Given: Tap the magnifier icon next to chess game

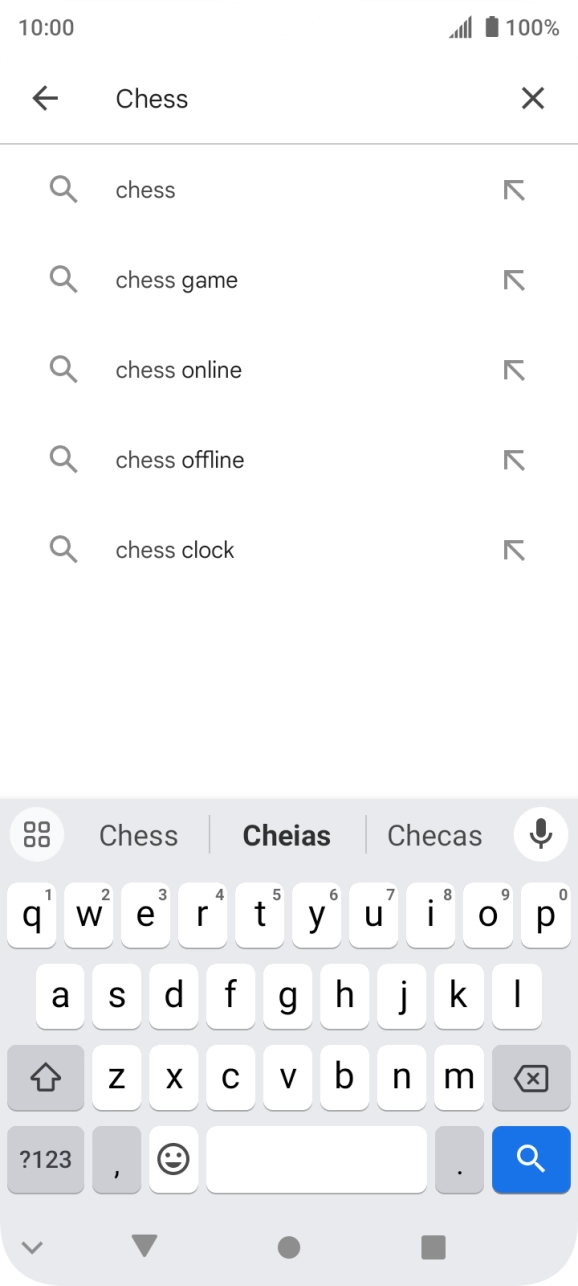Looking at the screenshot, I should pos(63,280).
